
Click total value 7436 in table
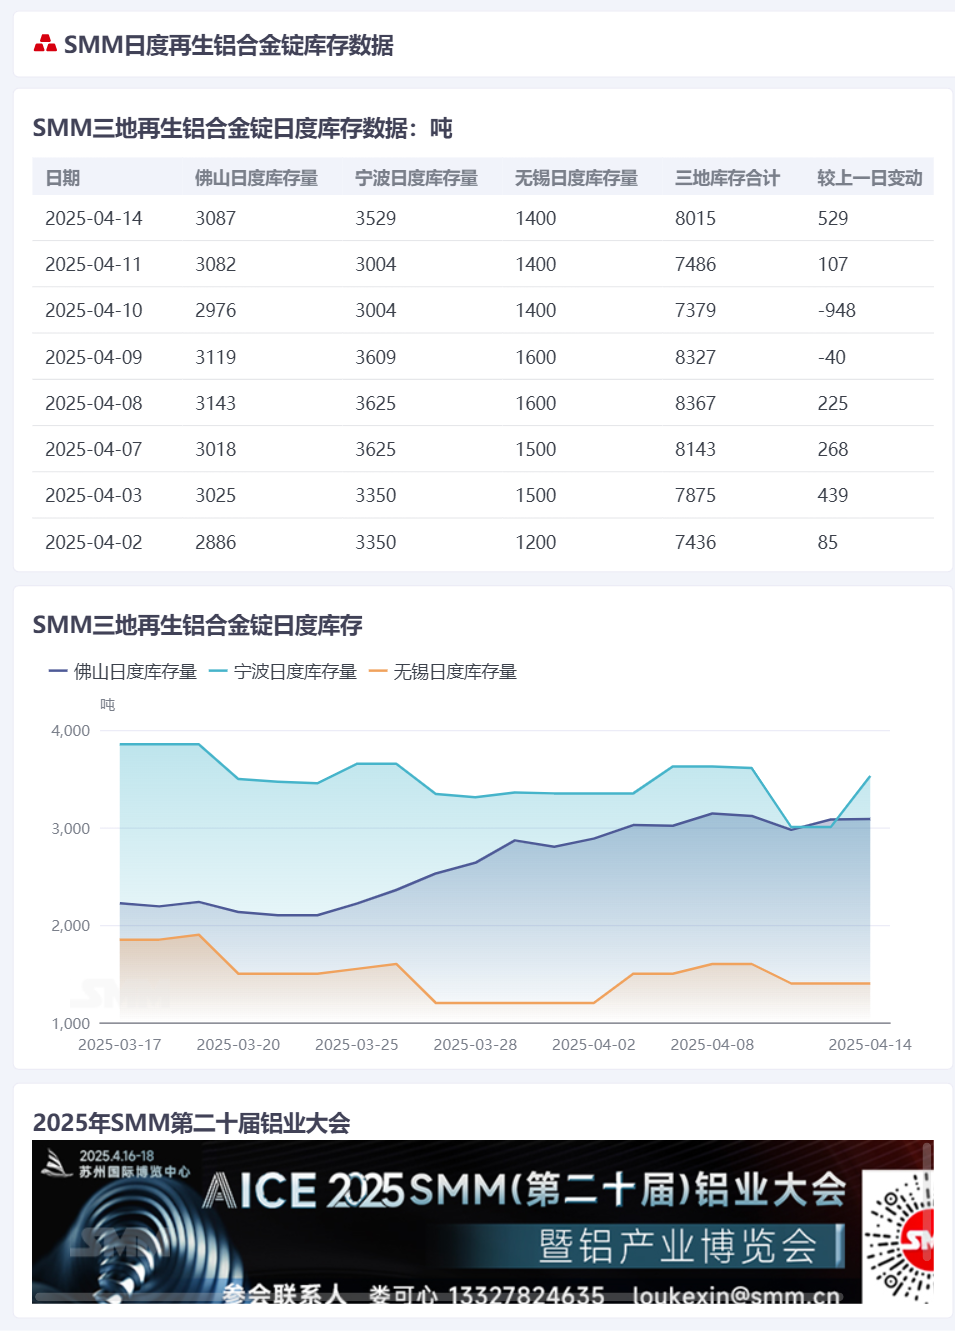click(696, 542)
